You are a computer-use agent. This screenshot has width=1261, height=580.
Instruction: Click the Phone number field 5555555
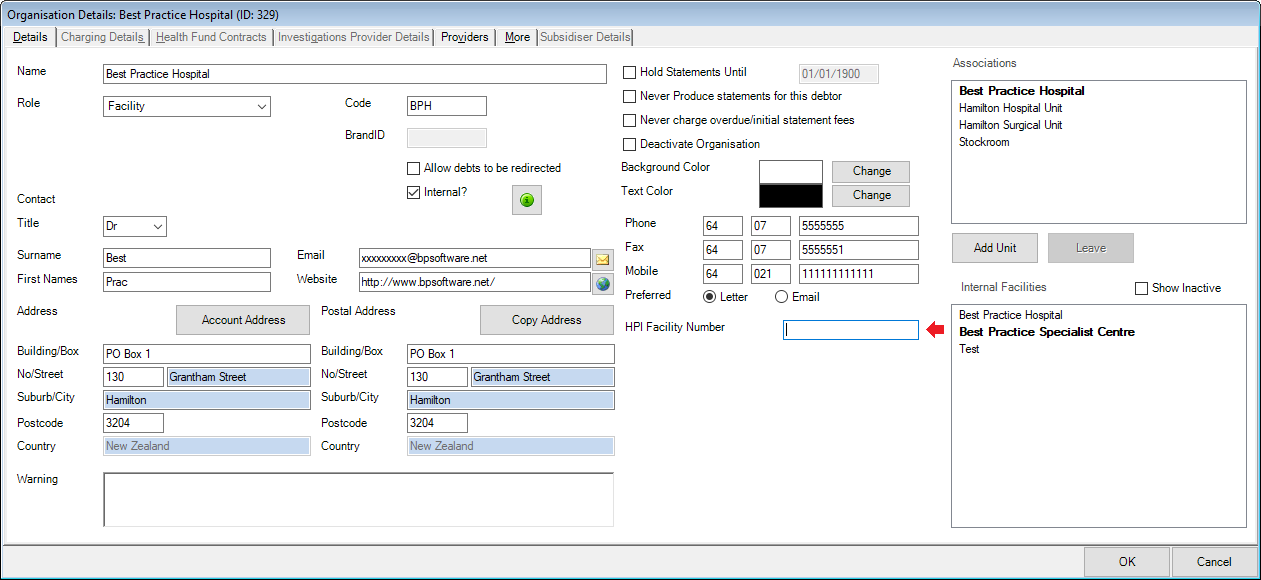click(859, 226)
